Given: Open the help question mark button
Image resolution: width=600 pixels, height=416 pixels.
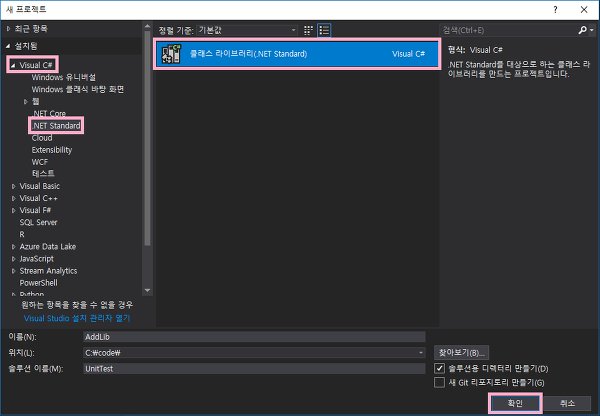Looking at the screenshot, I should tap(555, 10).
